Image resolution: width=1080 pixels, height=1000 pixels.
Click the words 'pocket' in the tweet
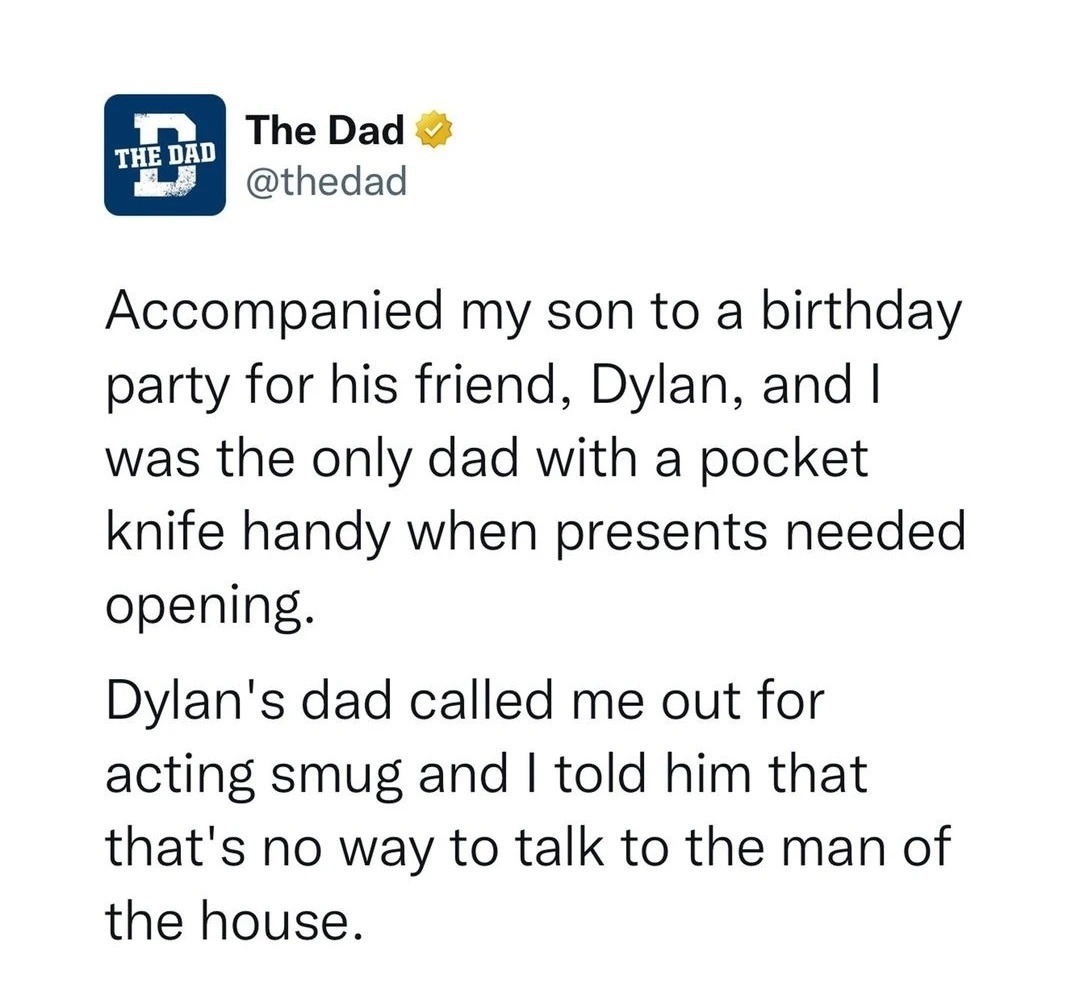(x=784, y=461)
